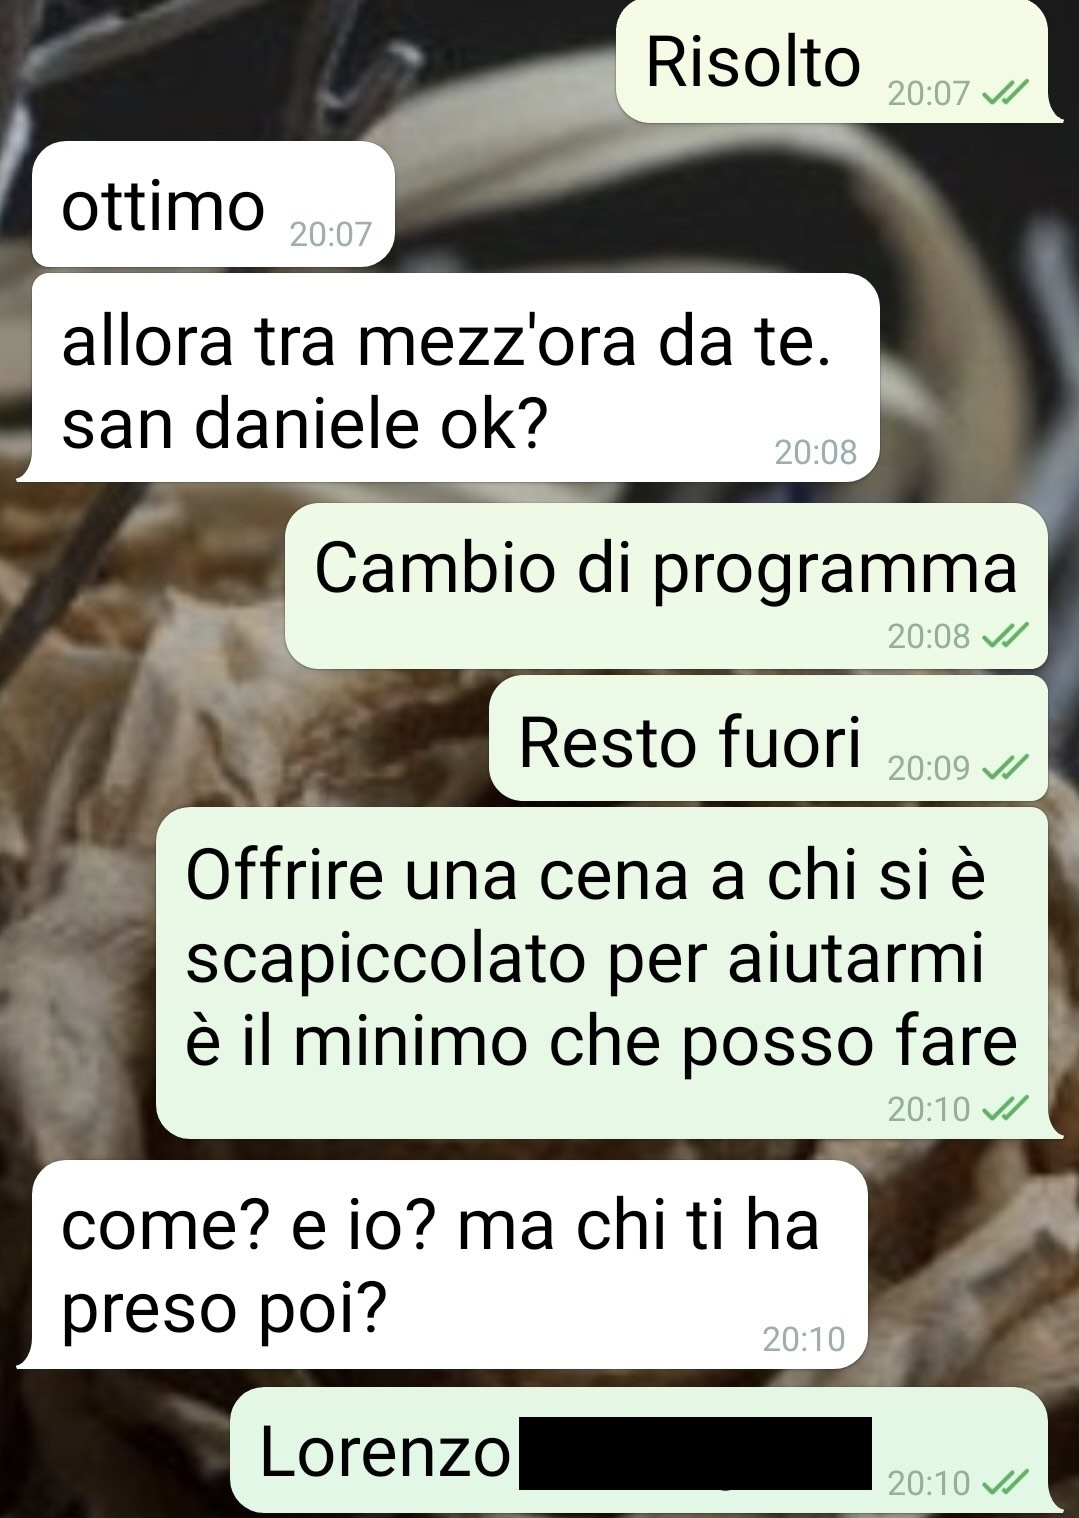Select the 'Cambio di programma' message
The height and width of the screenshot is (1518, 1079).
[x=666, y=585]
